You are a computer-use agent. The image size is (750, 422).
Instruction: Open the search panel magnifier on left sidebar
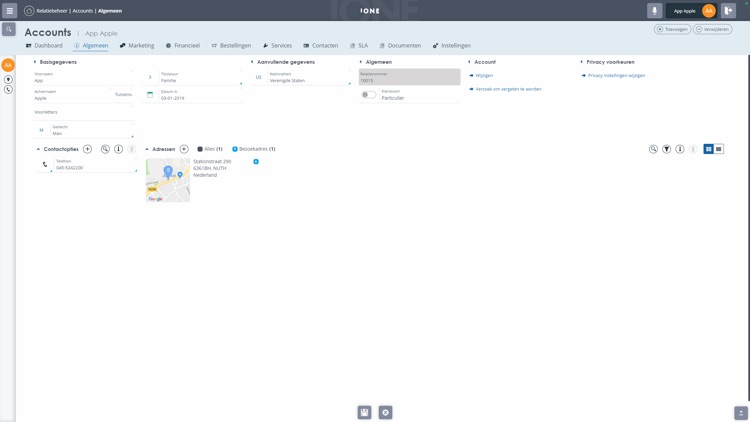(9, 29)
